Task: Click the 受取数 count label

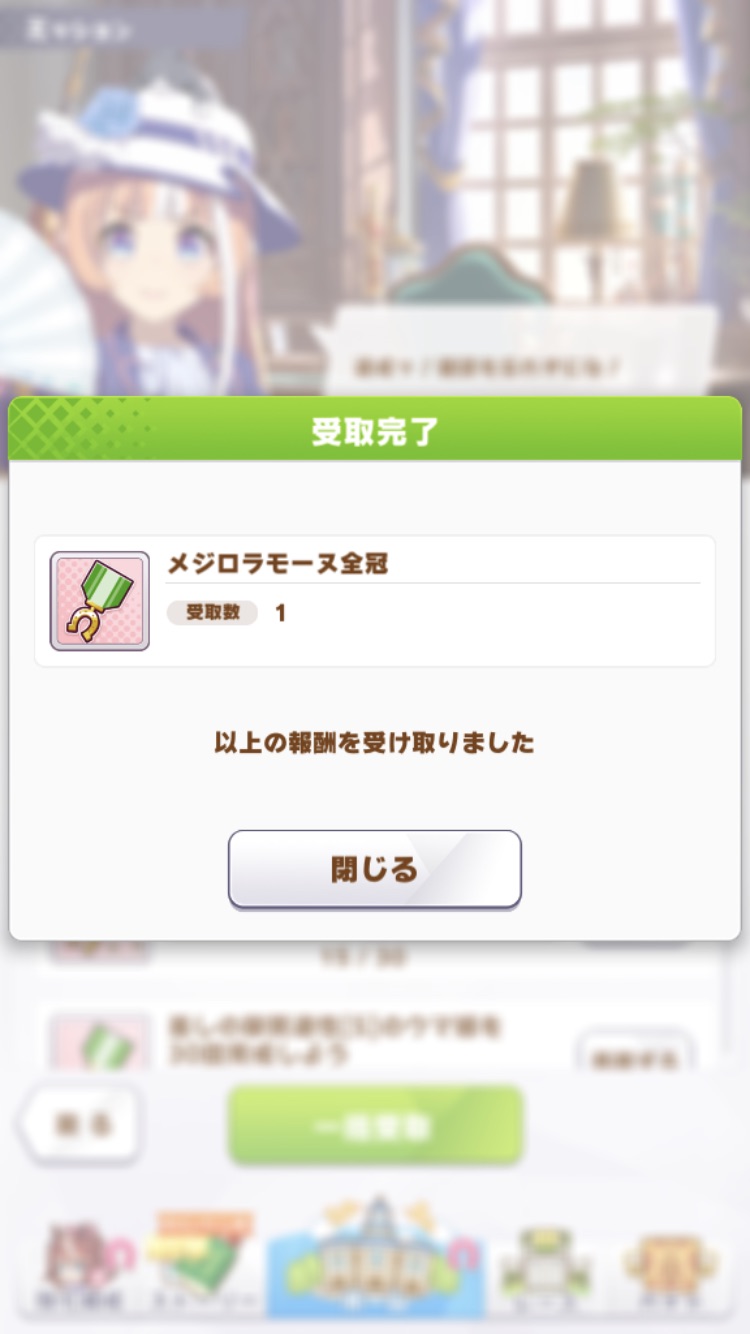Action: (x=212, y=613)
